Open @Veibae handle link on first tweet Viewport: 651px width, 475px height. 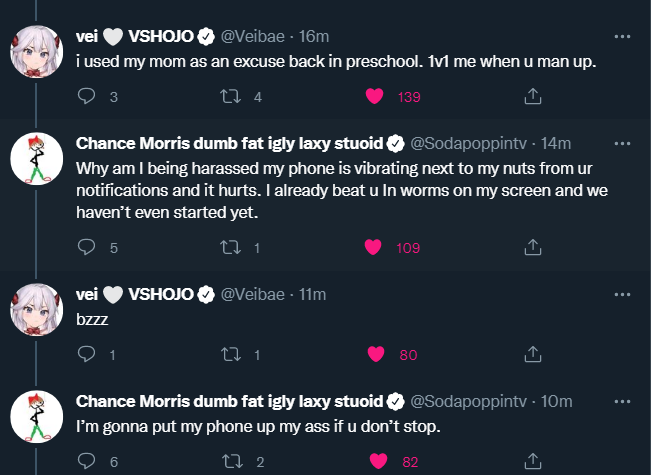252,36
